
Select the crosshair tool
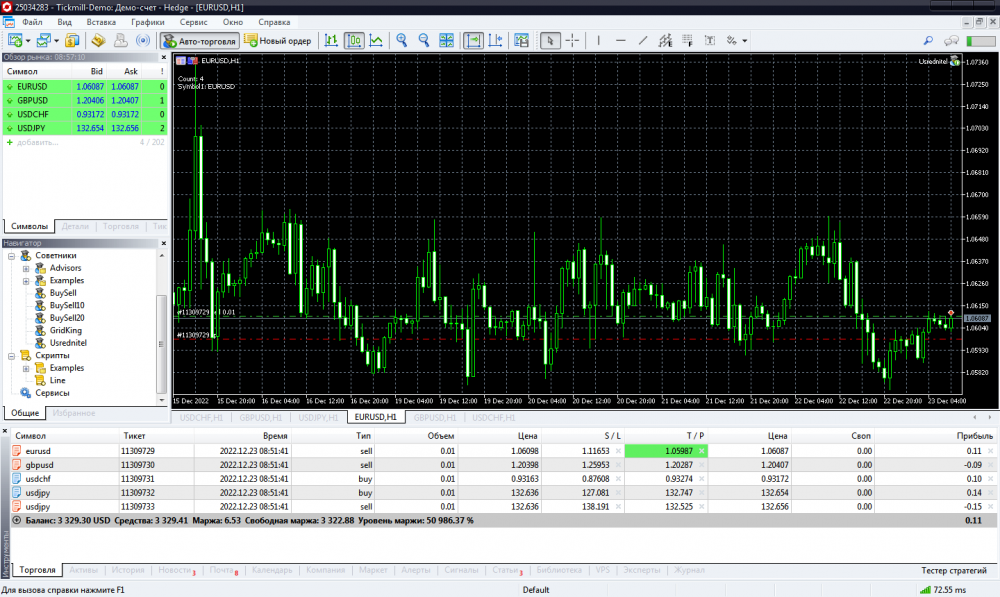572,41
